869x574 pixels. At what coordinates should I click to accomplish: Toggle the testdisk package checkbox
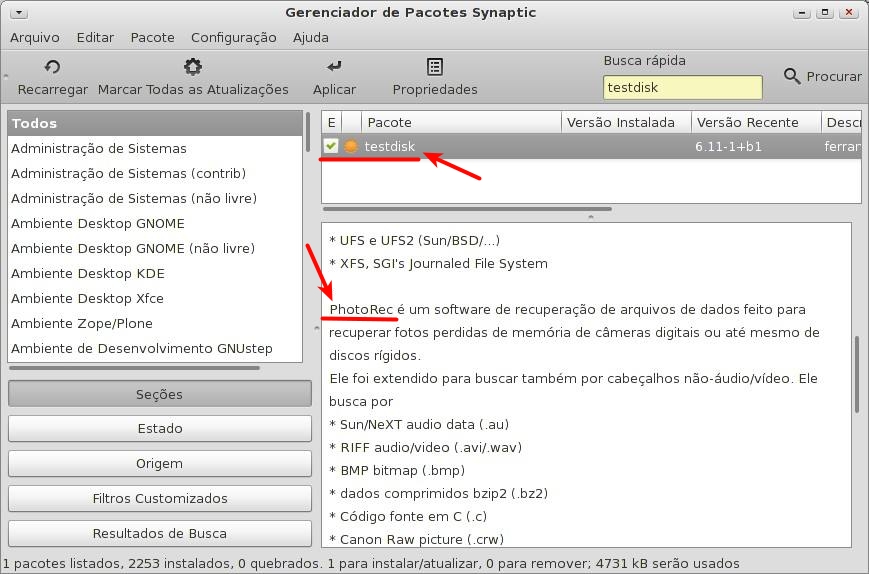click(x=331, y=146)
